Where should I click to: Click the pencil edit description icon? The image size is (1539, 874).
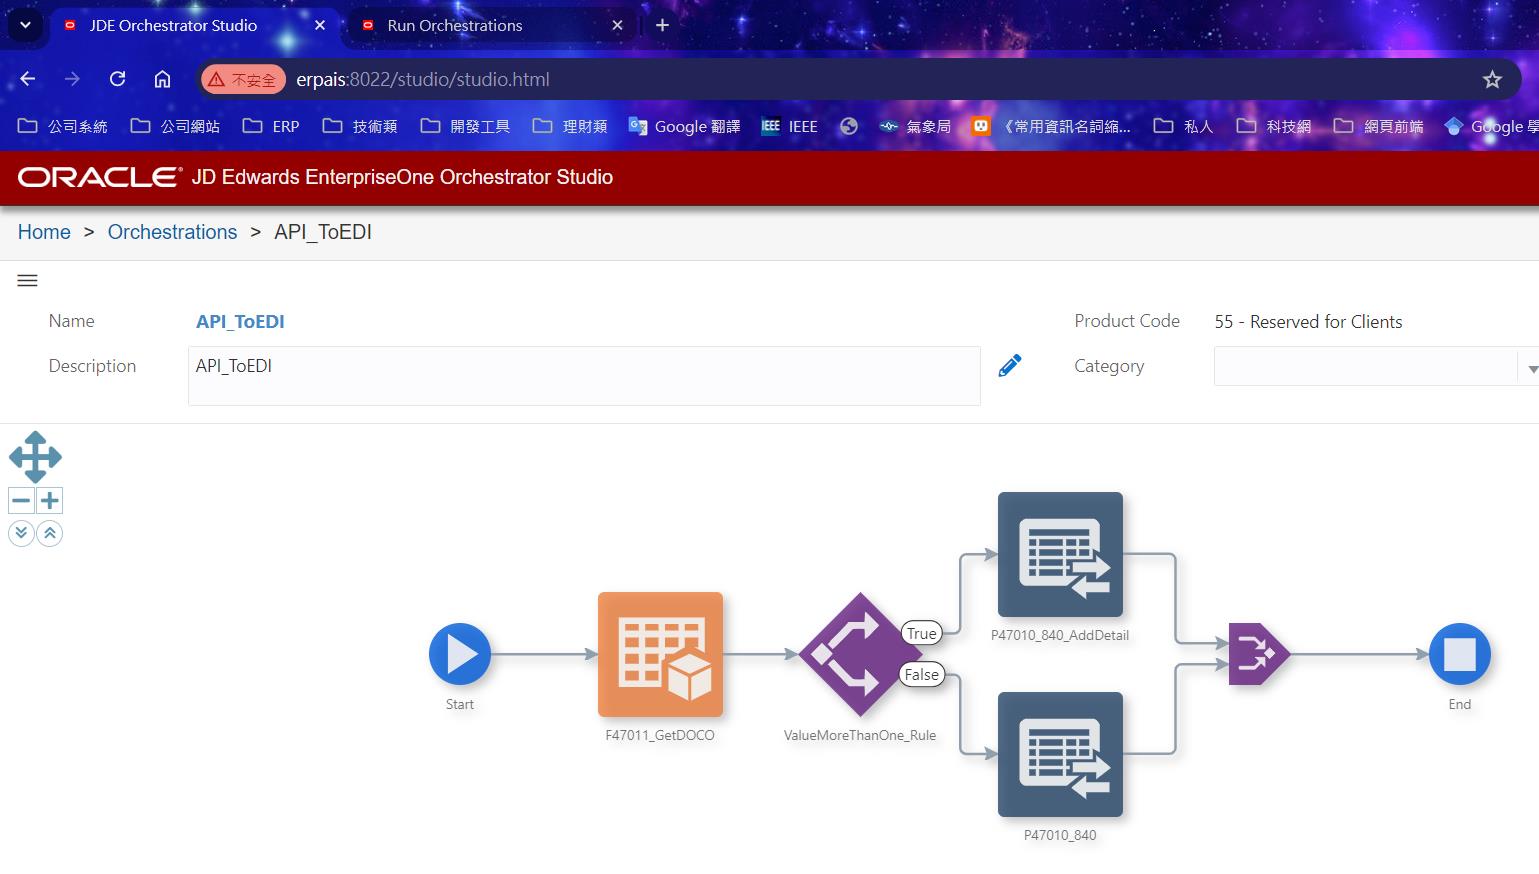point(1010,365)
